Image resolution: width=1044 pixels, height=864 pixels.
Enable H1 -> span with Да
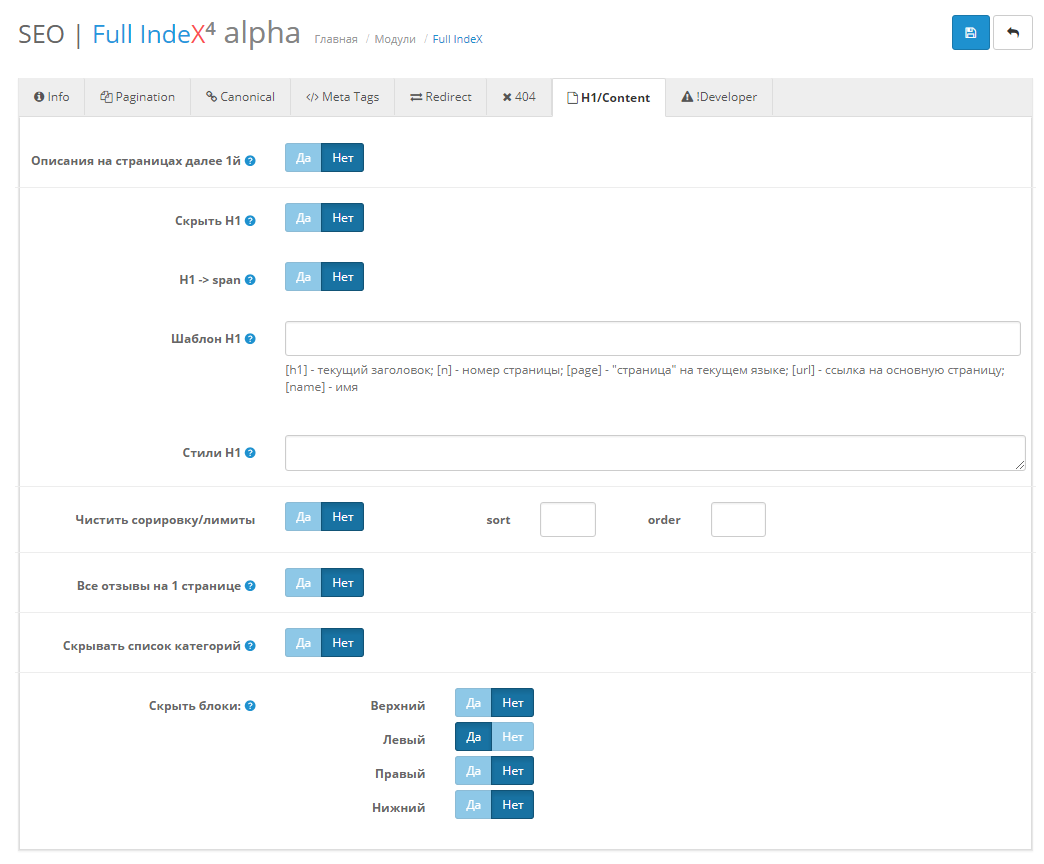coord(304,277)
